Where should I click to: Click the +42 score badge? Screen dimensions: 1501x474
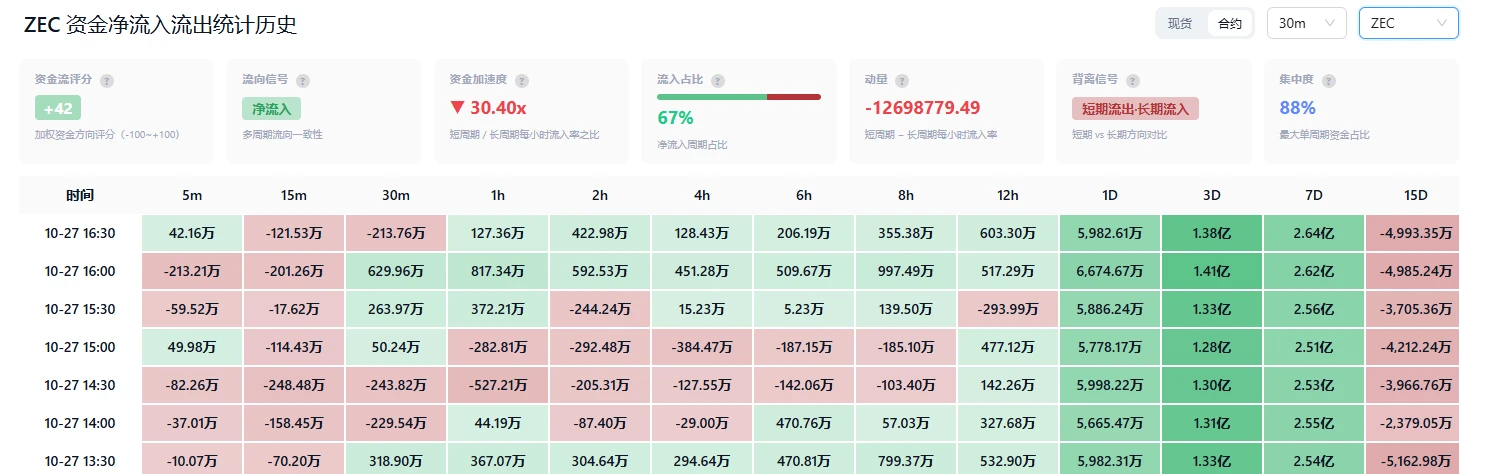click(x=58, y=108)
